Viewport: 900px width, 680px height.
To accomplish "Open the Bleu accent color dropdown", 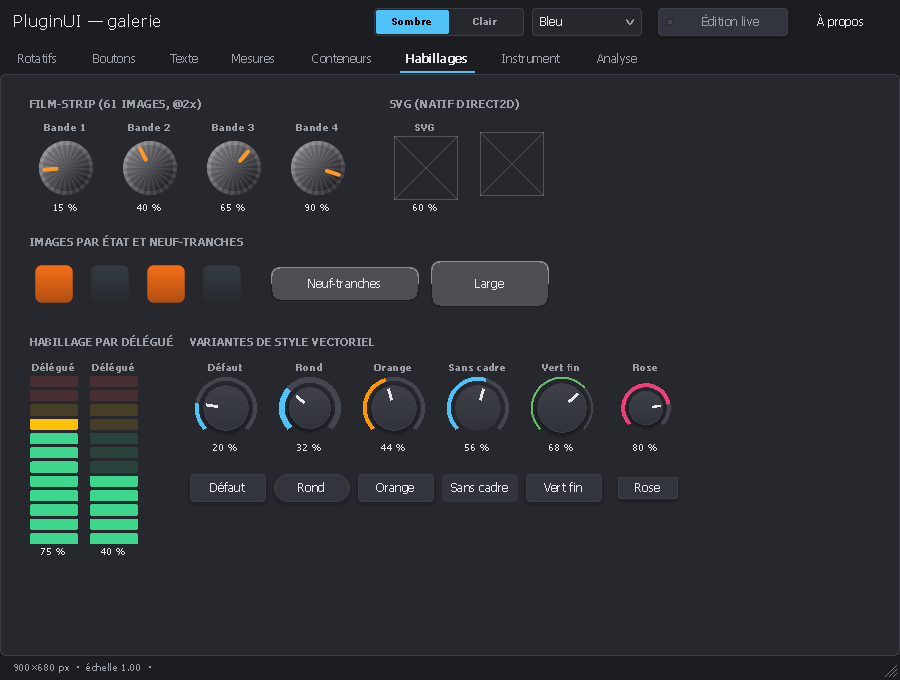I will coord(587,22).
